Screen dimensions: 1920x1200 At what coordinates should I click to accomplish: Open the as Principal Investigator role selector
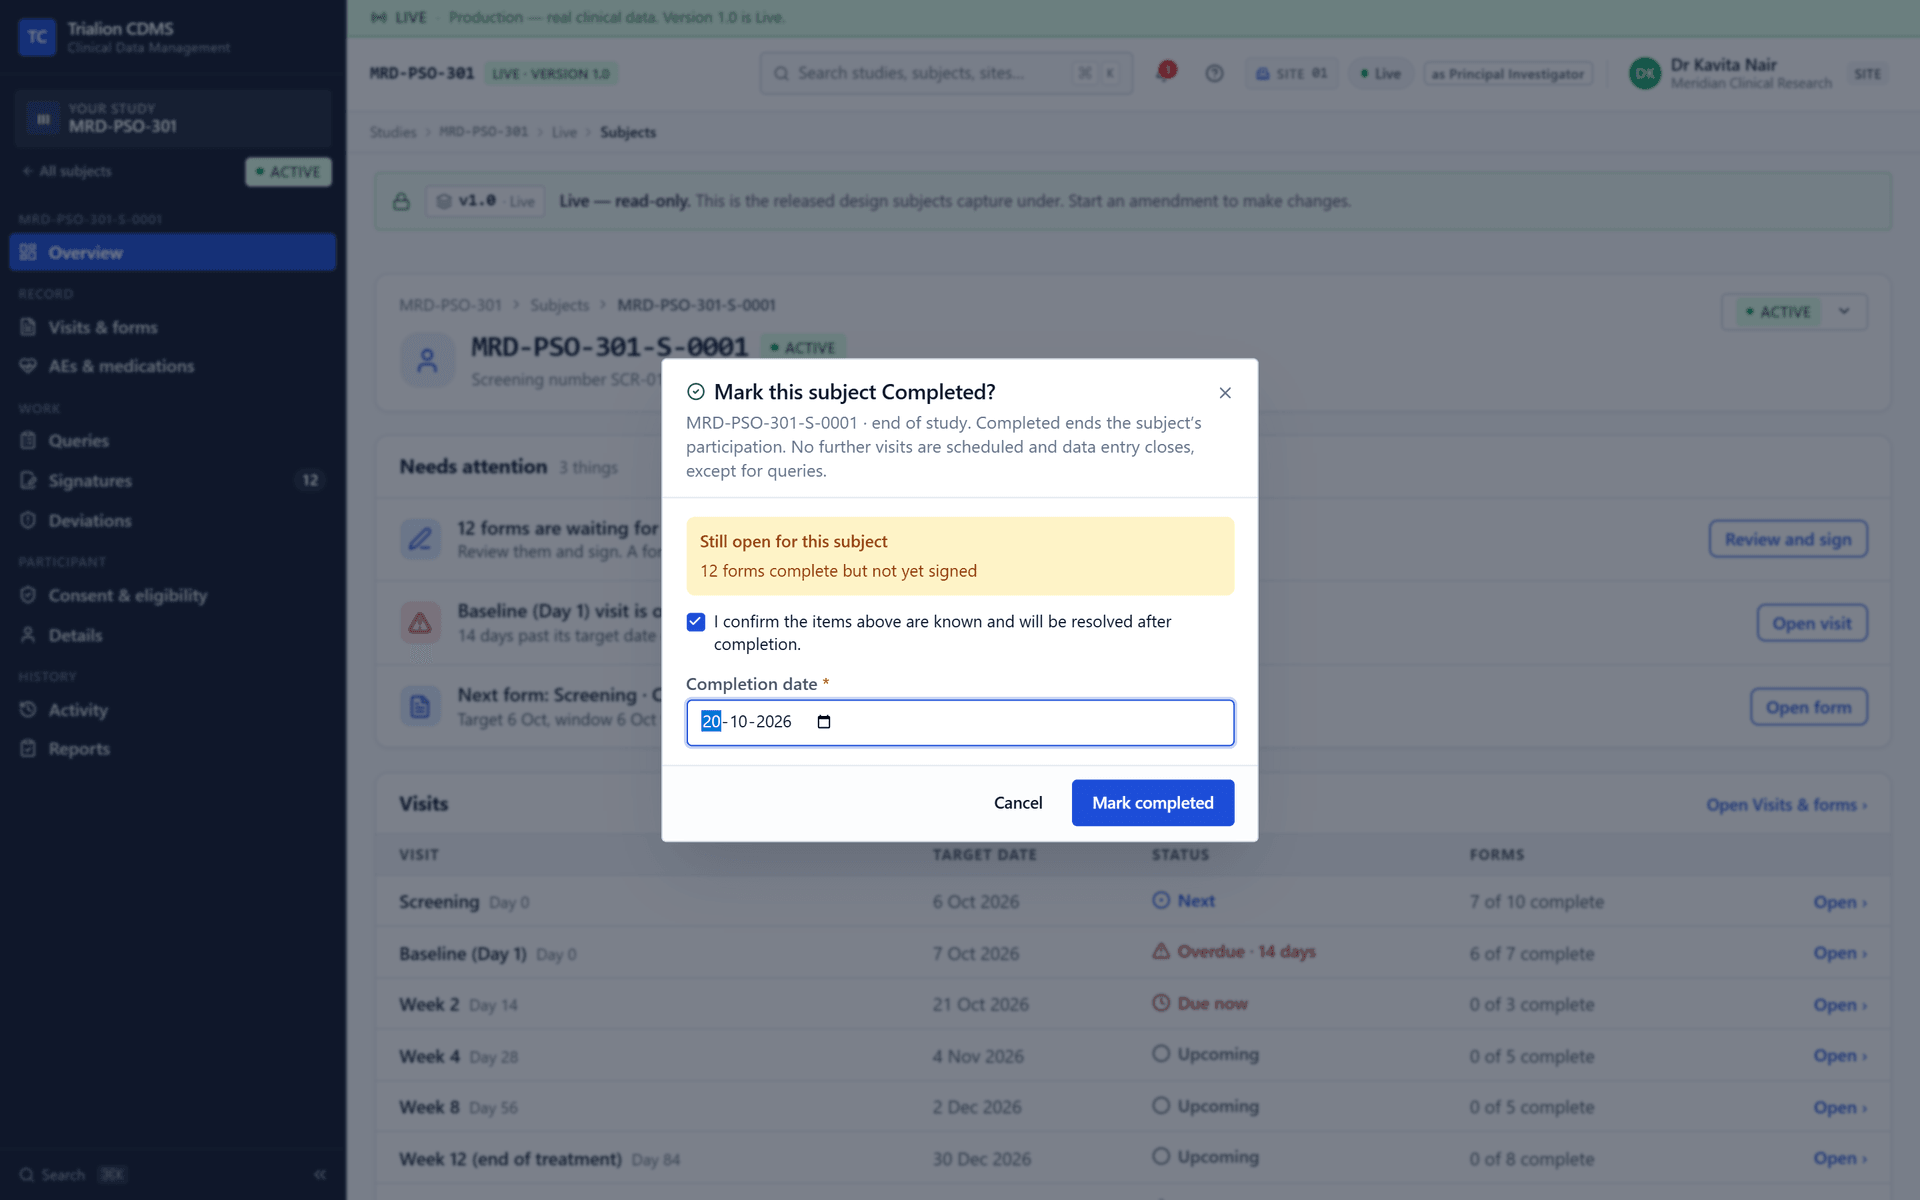[1507, 74]
